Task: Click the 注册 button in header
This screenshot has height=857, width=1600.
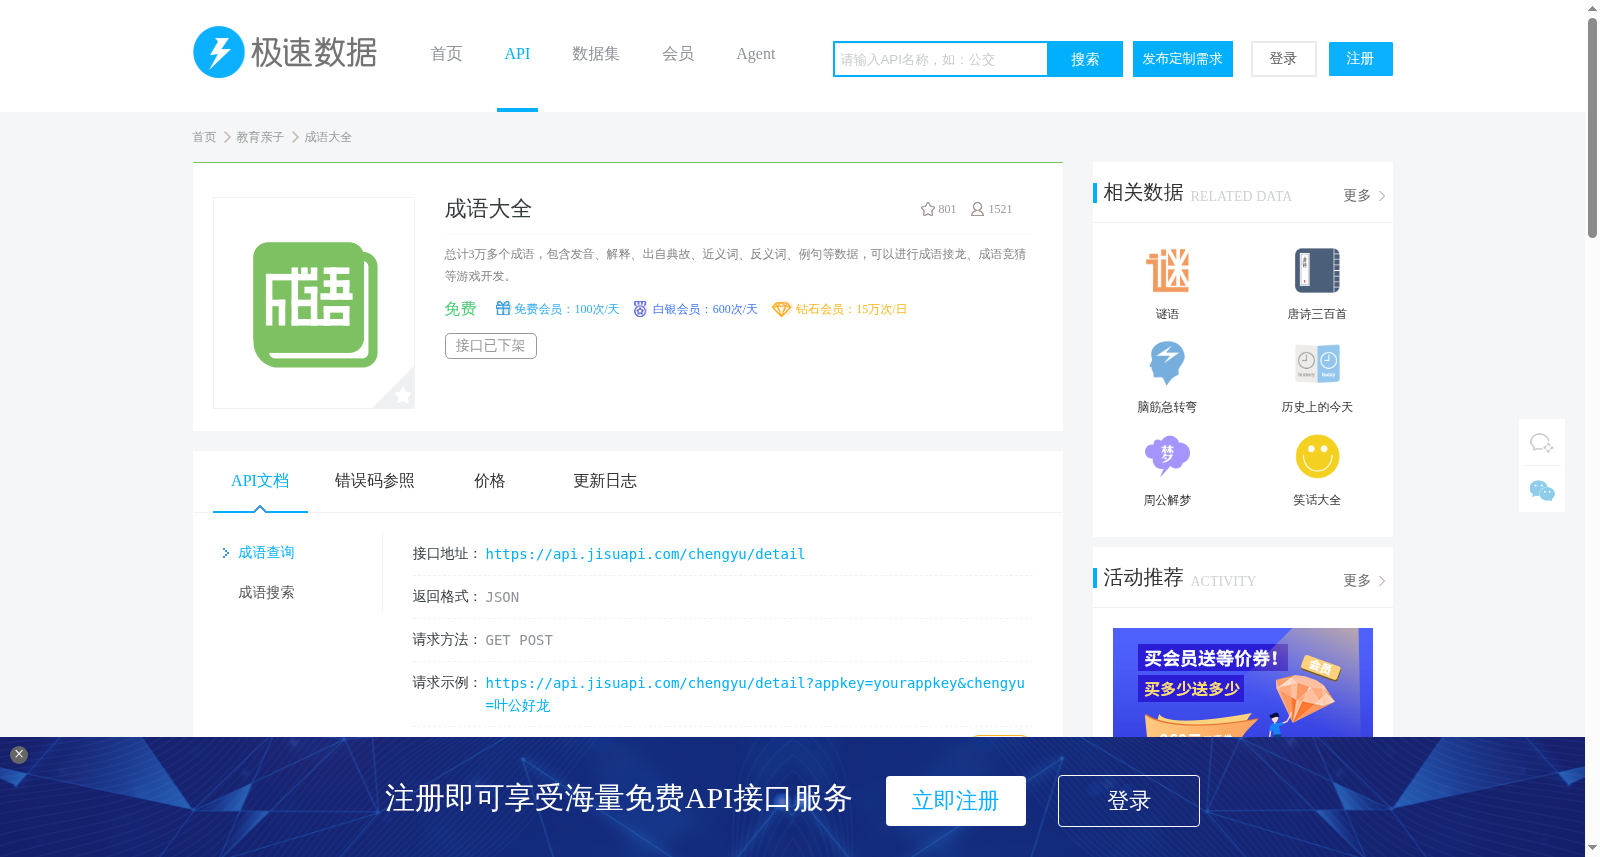Action: click(x=1361, y=59)
